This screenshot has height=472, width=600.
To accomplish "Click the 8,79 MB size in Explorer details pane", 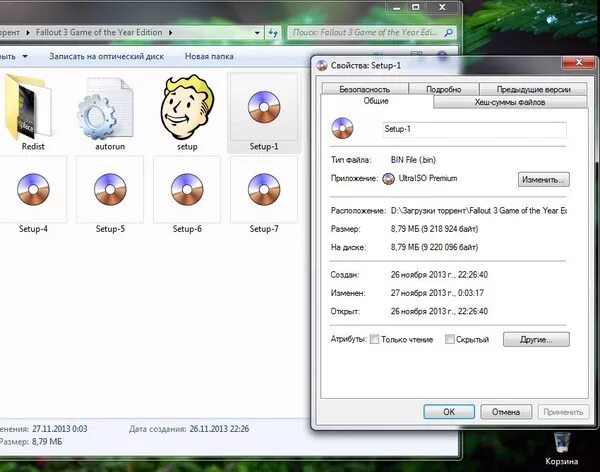I will pyautogui.click(x=47, y=442).
